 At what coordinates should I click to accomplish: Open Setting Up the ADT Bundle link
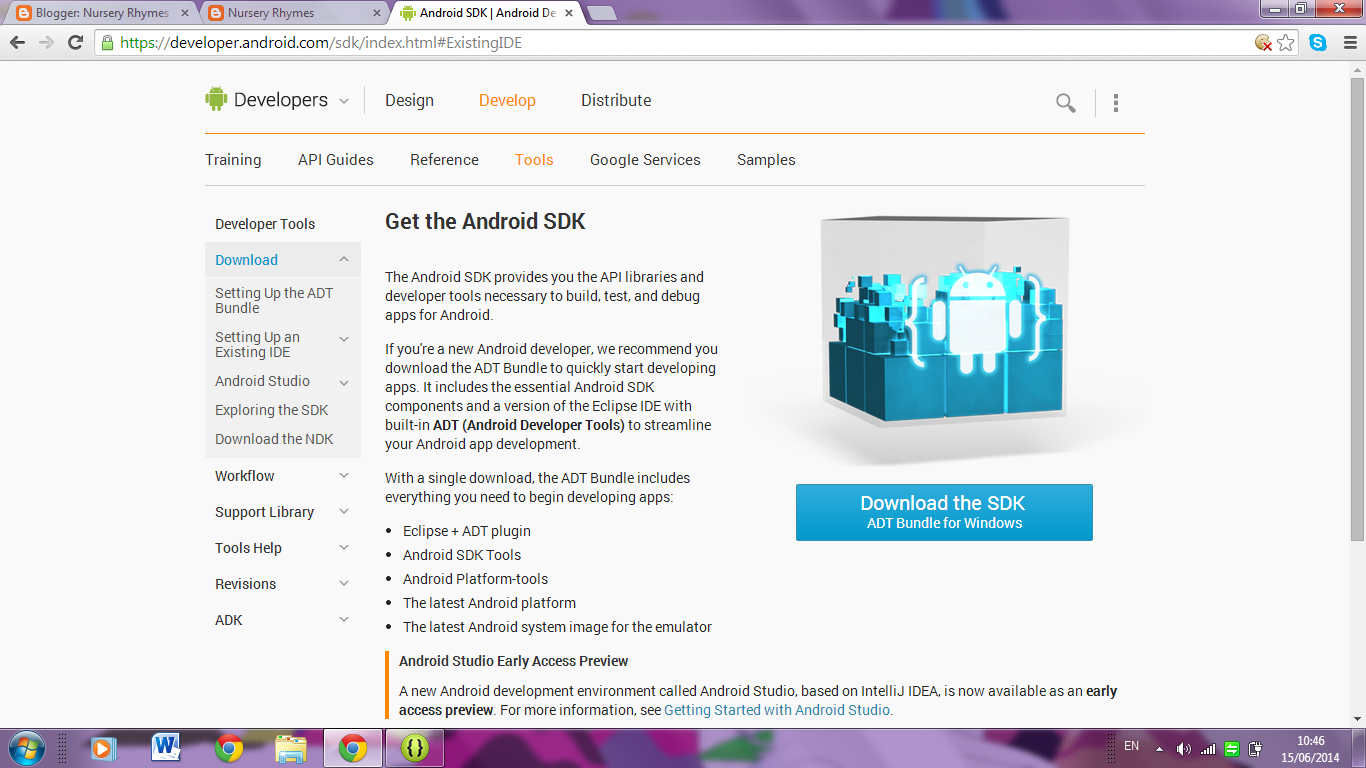click(274, 300)
